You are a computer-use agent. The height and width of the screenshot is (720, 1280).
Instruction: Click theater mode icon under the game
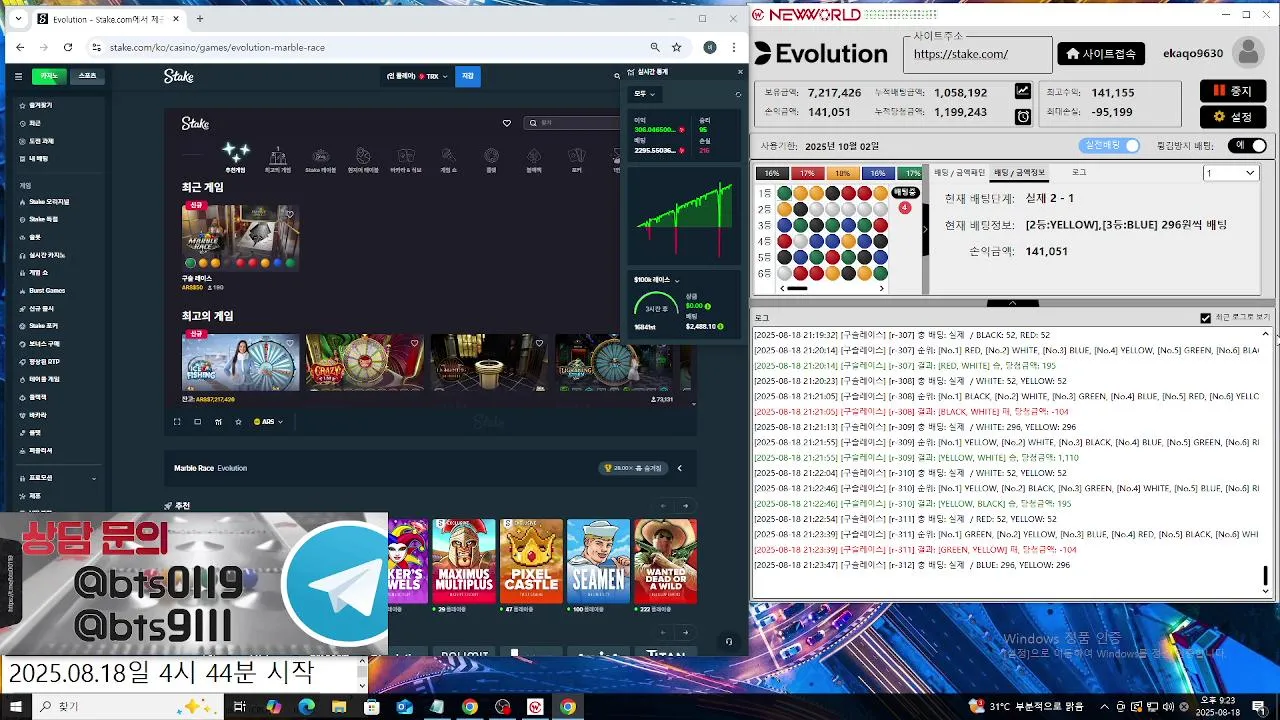point(197,422)
